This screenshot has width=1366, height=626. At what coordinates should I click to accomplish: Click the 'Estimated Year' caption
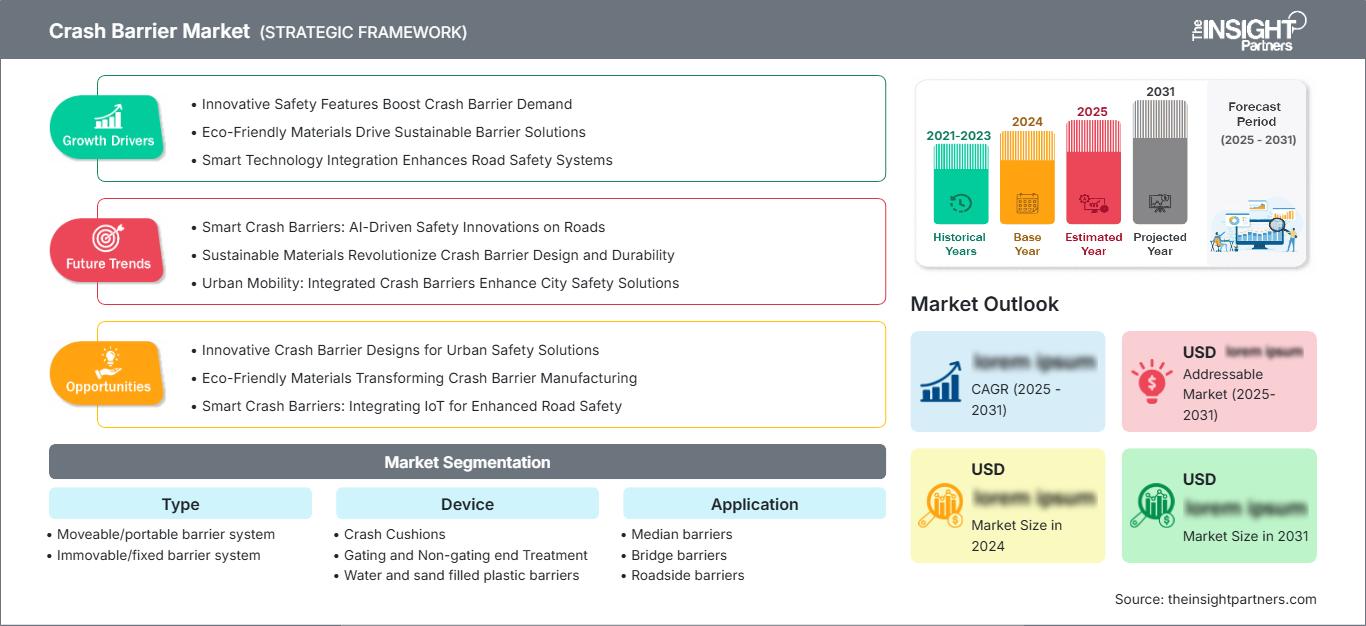coord(1093,244)
